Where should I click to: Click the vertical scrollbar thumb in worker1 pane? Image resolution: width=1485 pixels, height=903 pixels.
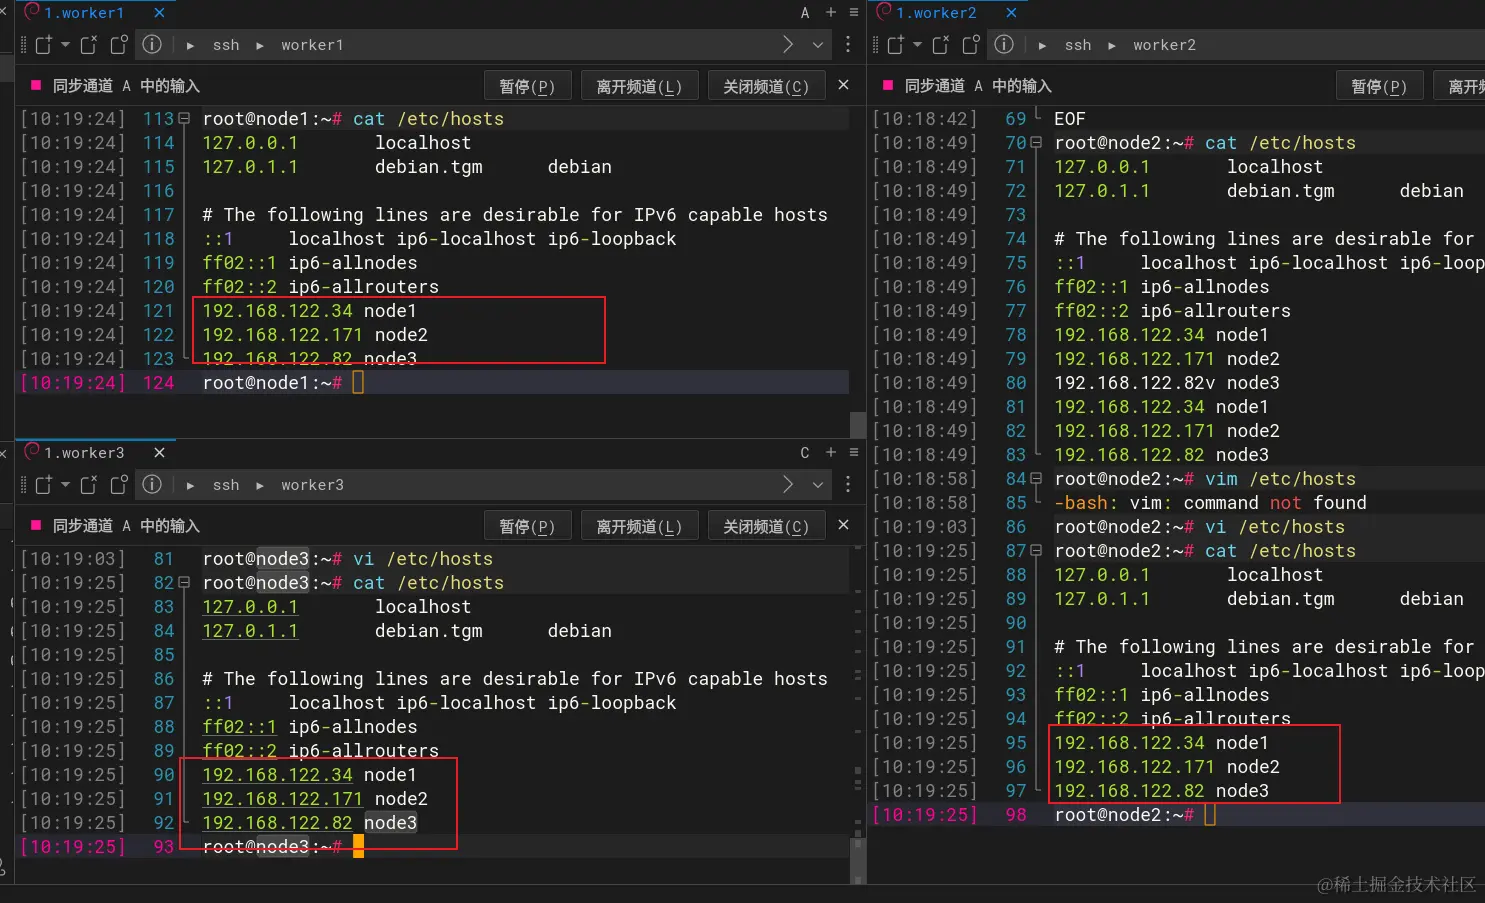[858, 424]
